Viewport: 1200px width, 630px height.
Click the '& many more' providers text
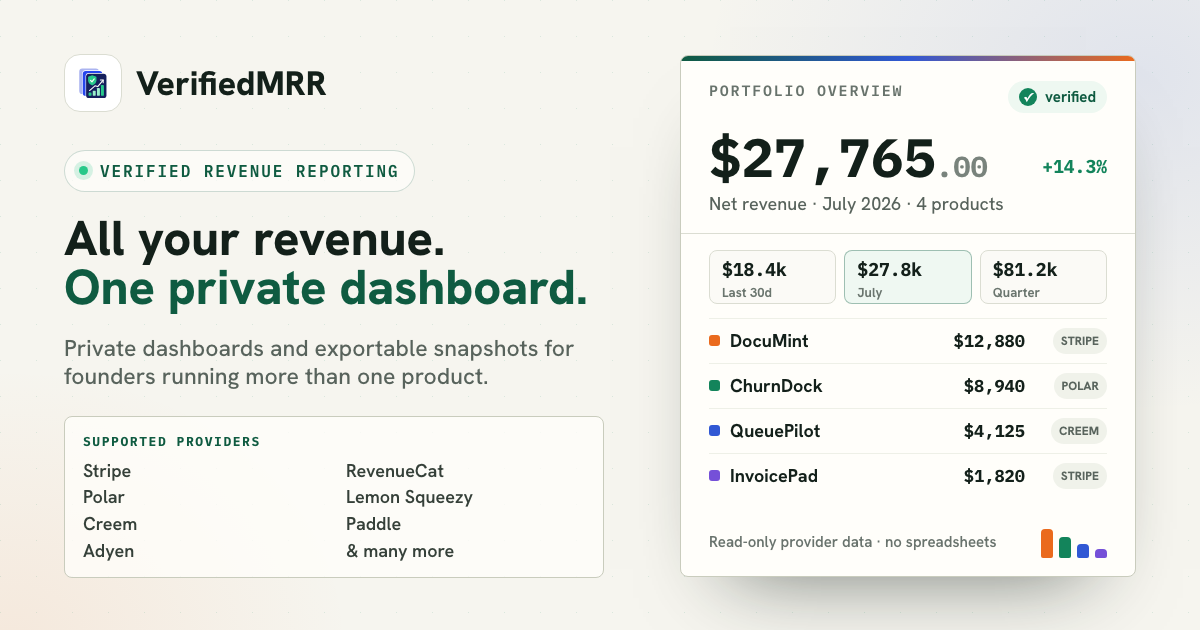point(400,551)
